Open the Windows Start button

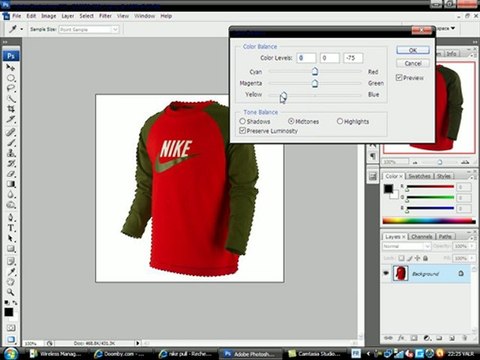click(11, 353)
